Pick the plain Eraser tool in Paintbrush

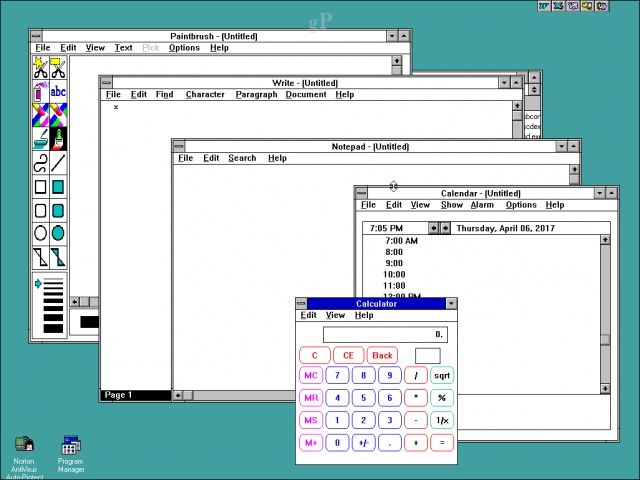tap(58, 115)
